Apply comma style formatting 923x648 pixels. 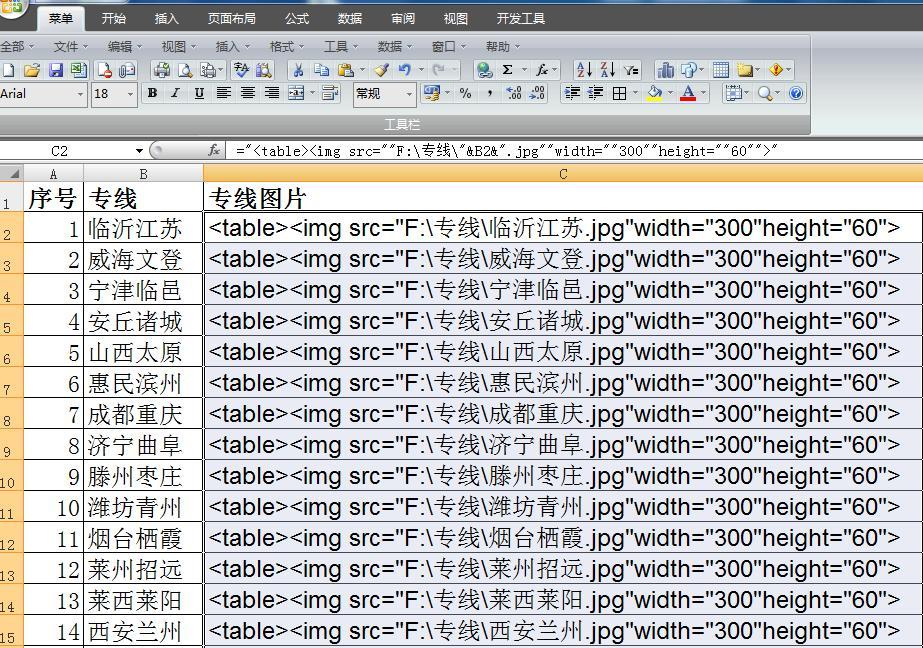[489, 93]
